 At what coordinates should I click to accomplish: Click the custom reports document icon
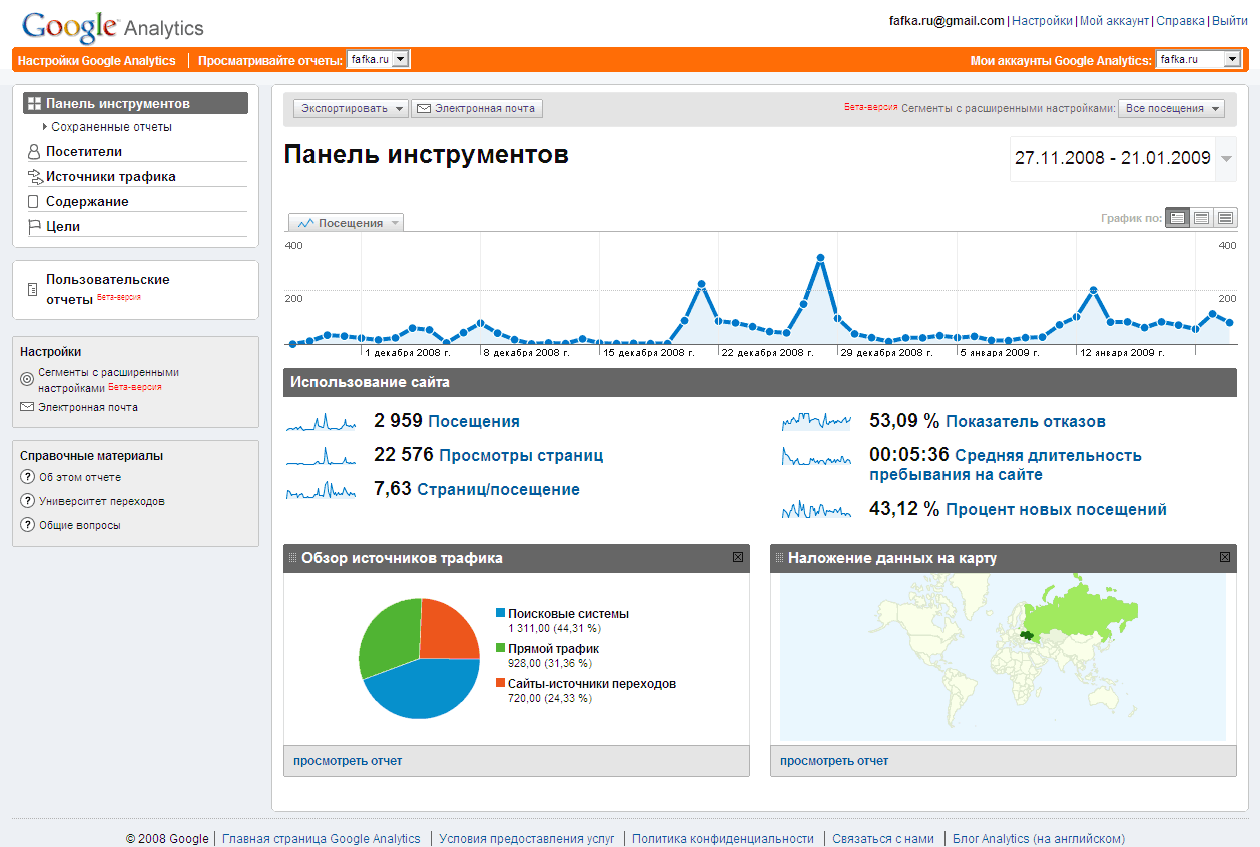coord(32,289)
